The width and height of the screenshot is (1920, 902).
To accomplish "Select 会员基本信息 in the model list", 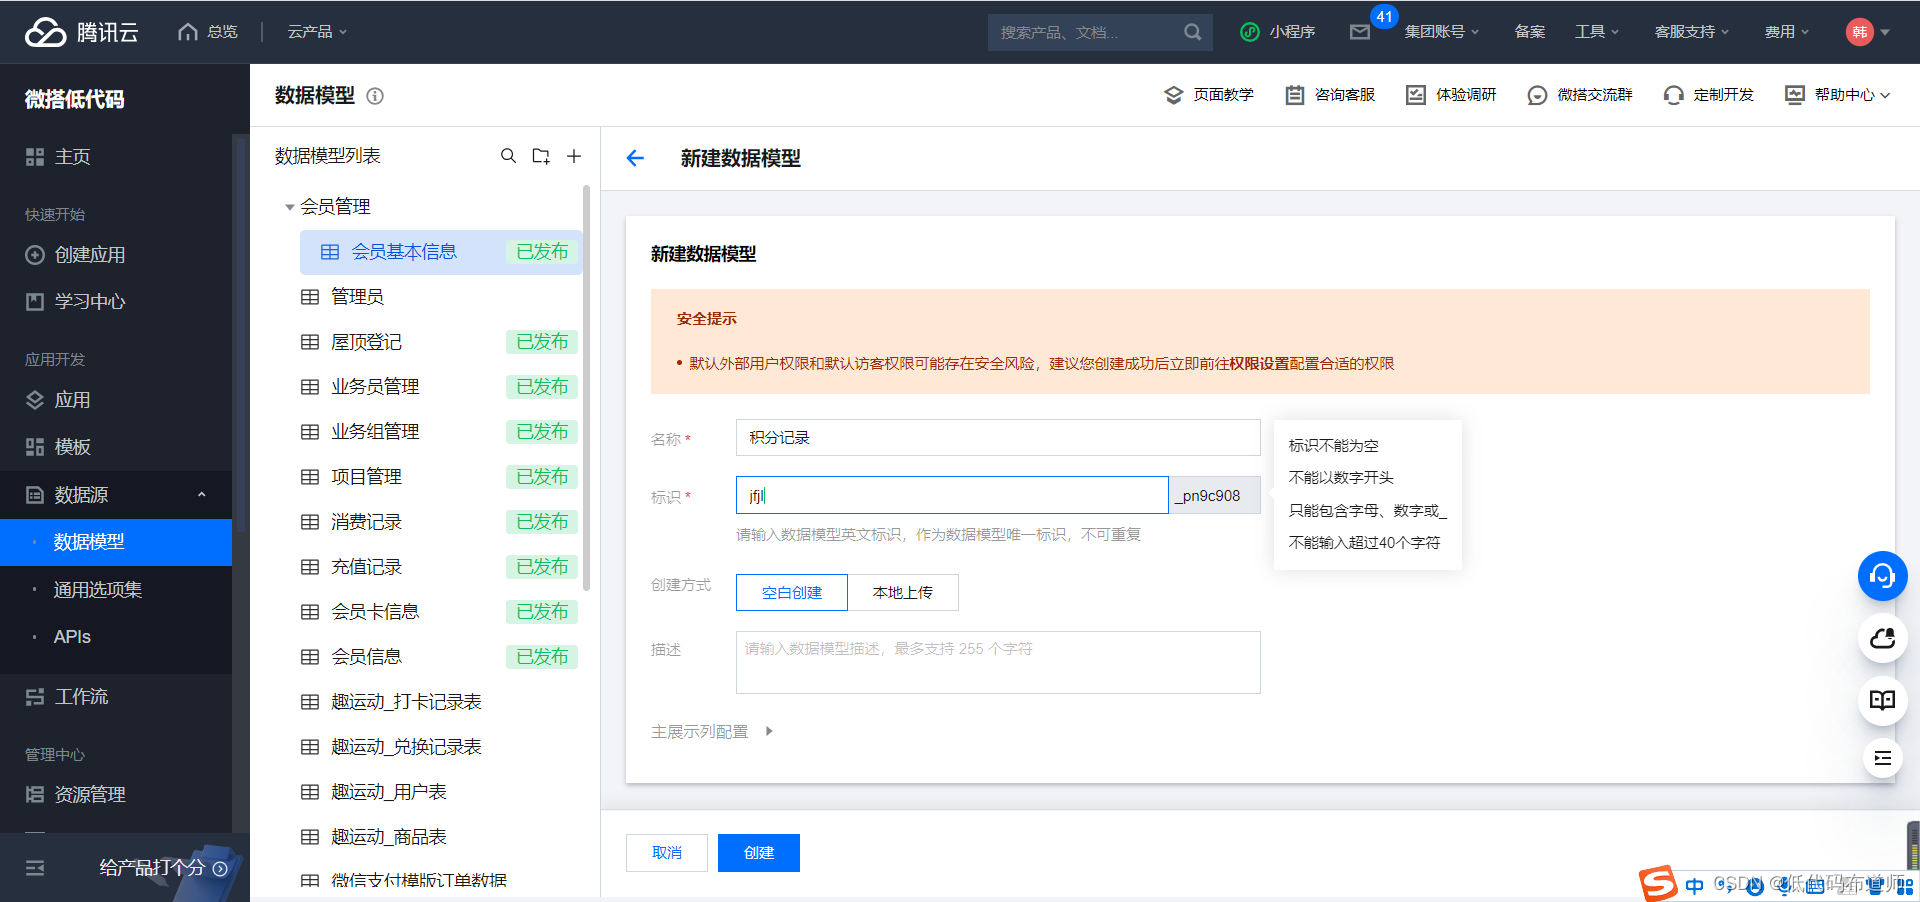I will point(440,252).
